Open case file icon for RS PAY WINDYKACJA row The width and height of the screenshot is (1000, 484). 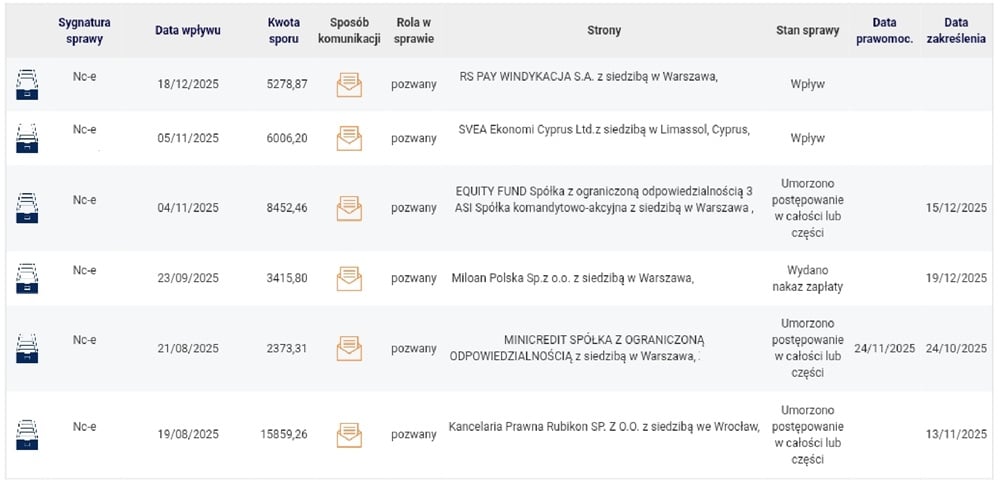pyautogui.click(x=27, y=83)
